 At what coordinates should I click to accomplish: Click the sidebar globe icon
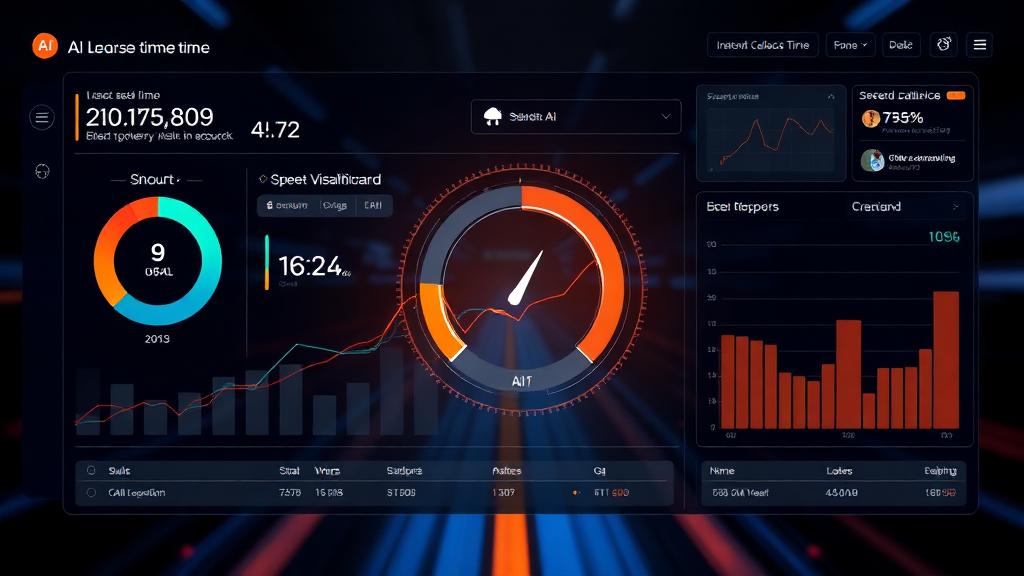click(x=42, y=172)
